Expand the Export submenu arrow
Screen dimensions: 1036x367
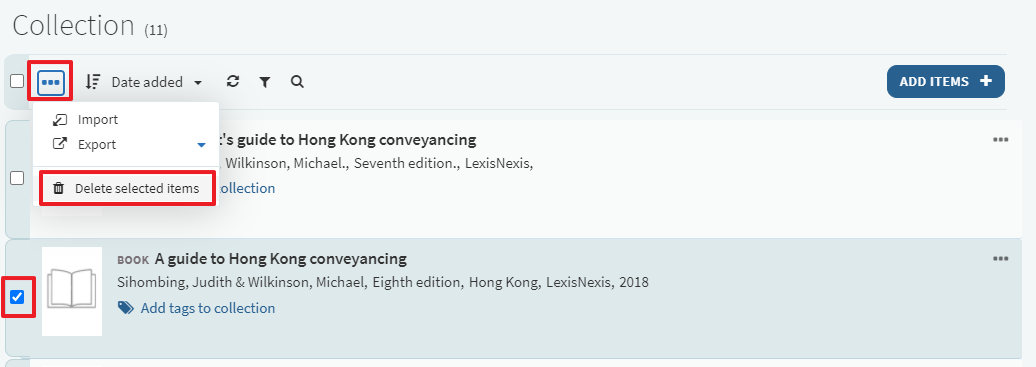[202, 145]
